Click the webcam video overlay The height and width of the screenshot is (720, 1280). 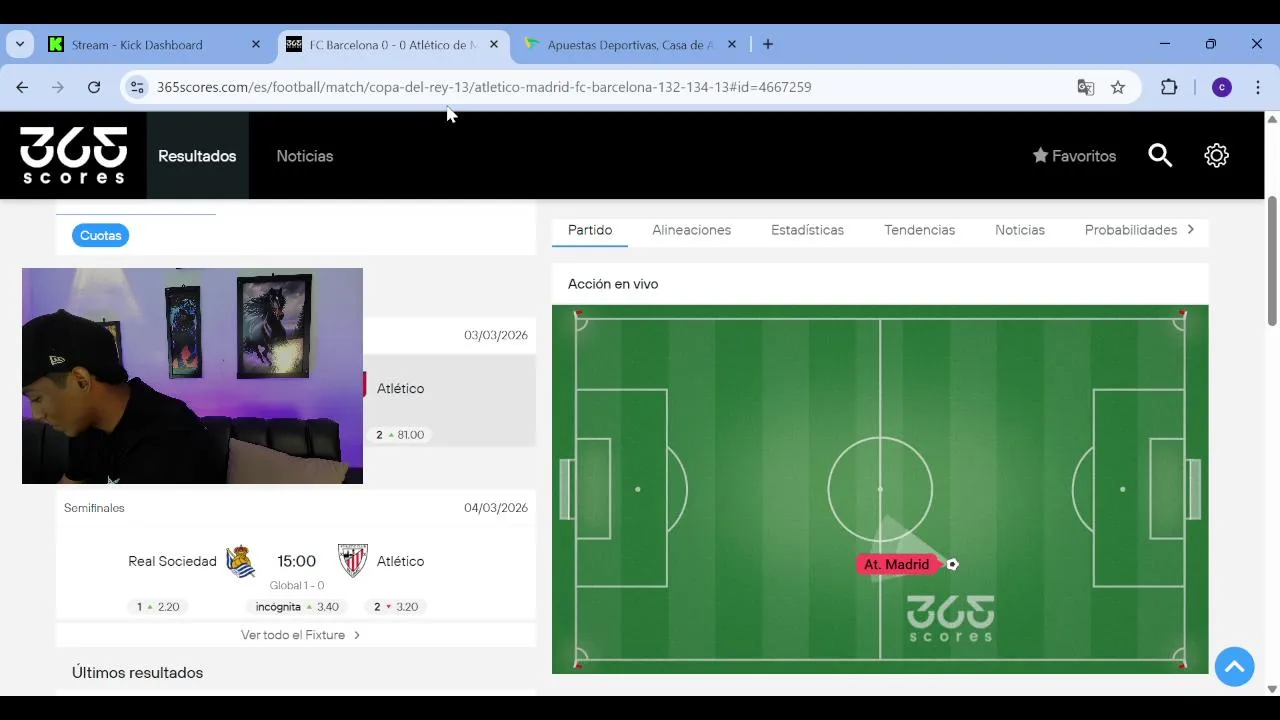tap(192, 376)
